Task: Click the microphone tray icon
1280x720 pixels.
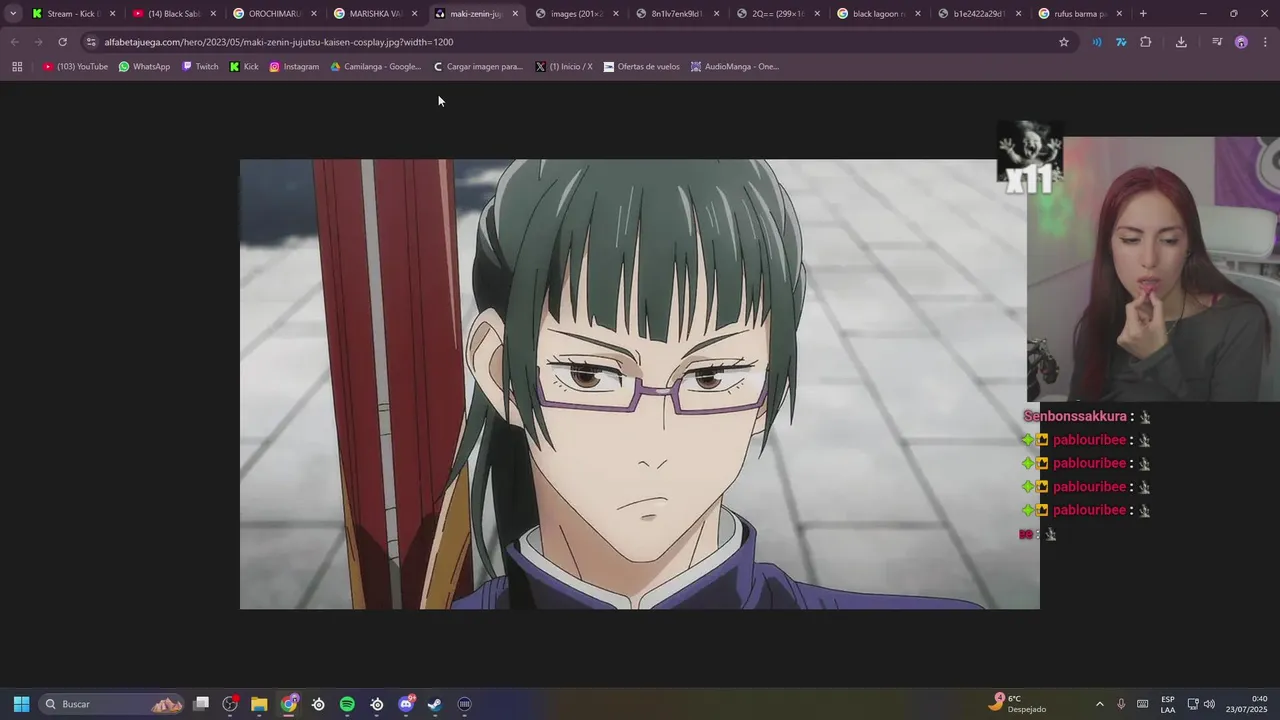Action: (x=1121, y=704)
